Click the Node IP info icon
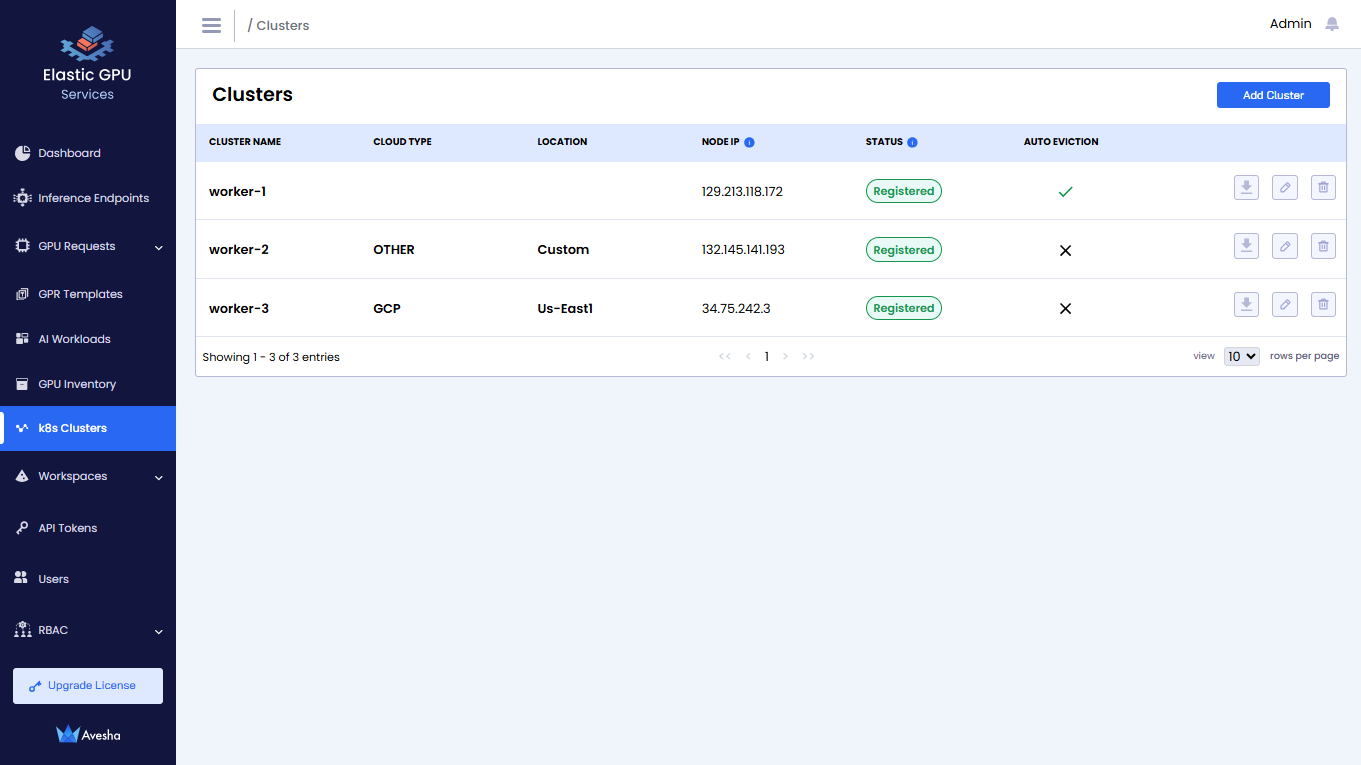Viewport: 1361px width, 765px height. (749, 142)
